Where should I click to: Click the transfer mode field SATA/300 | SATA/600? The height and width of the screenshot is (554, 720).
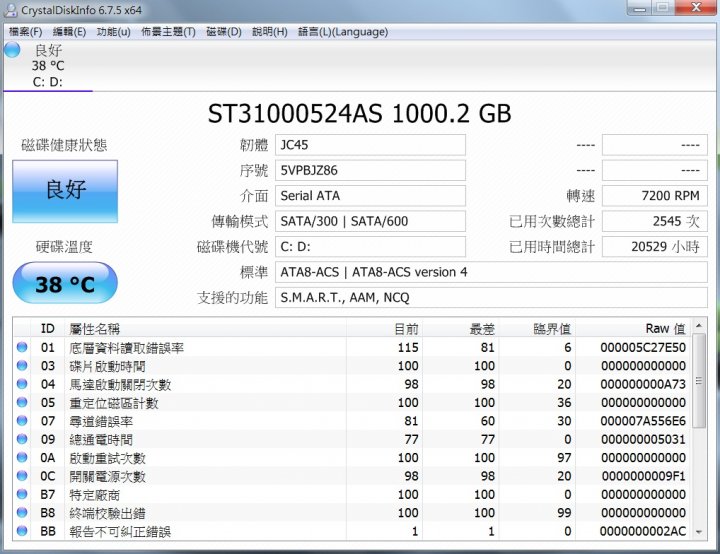click(x=370, y=221)
